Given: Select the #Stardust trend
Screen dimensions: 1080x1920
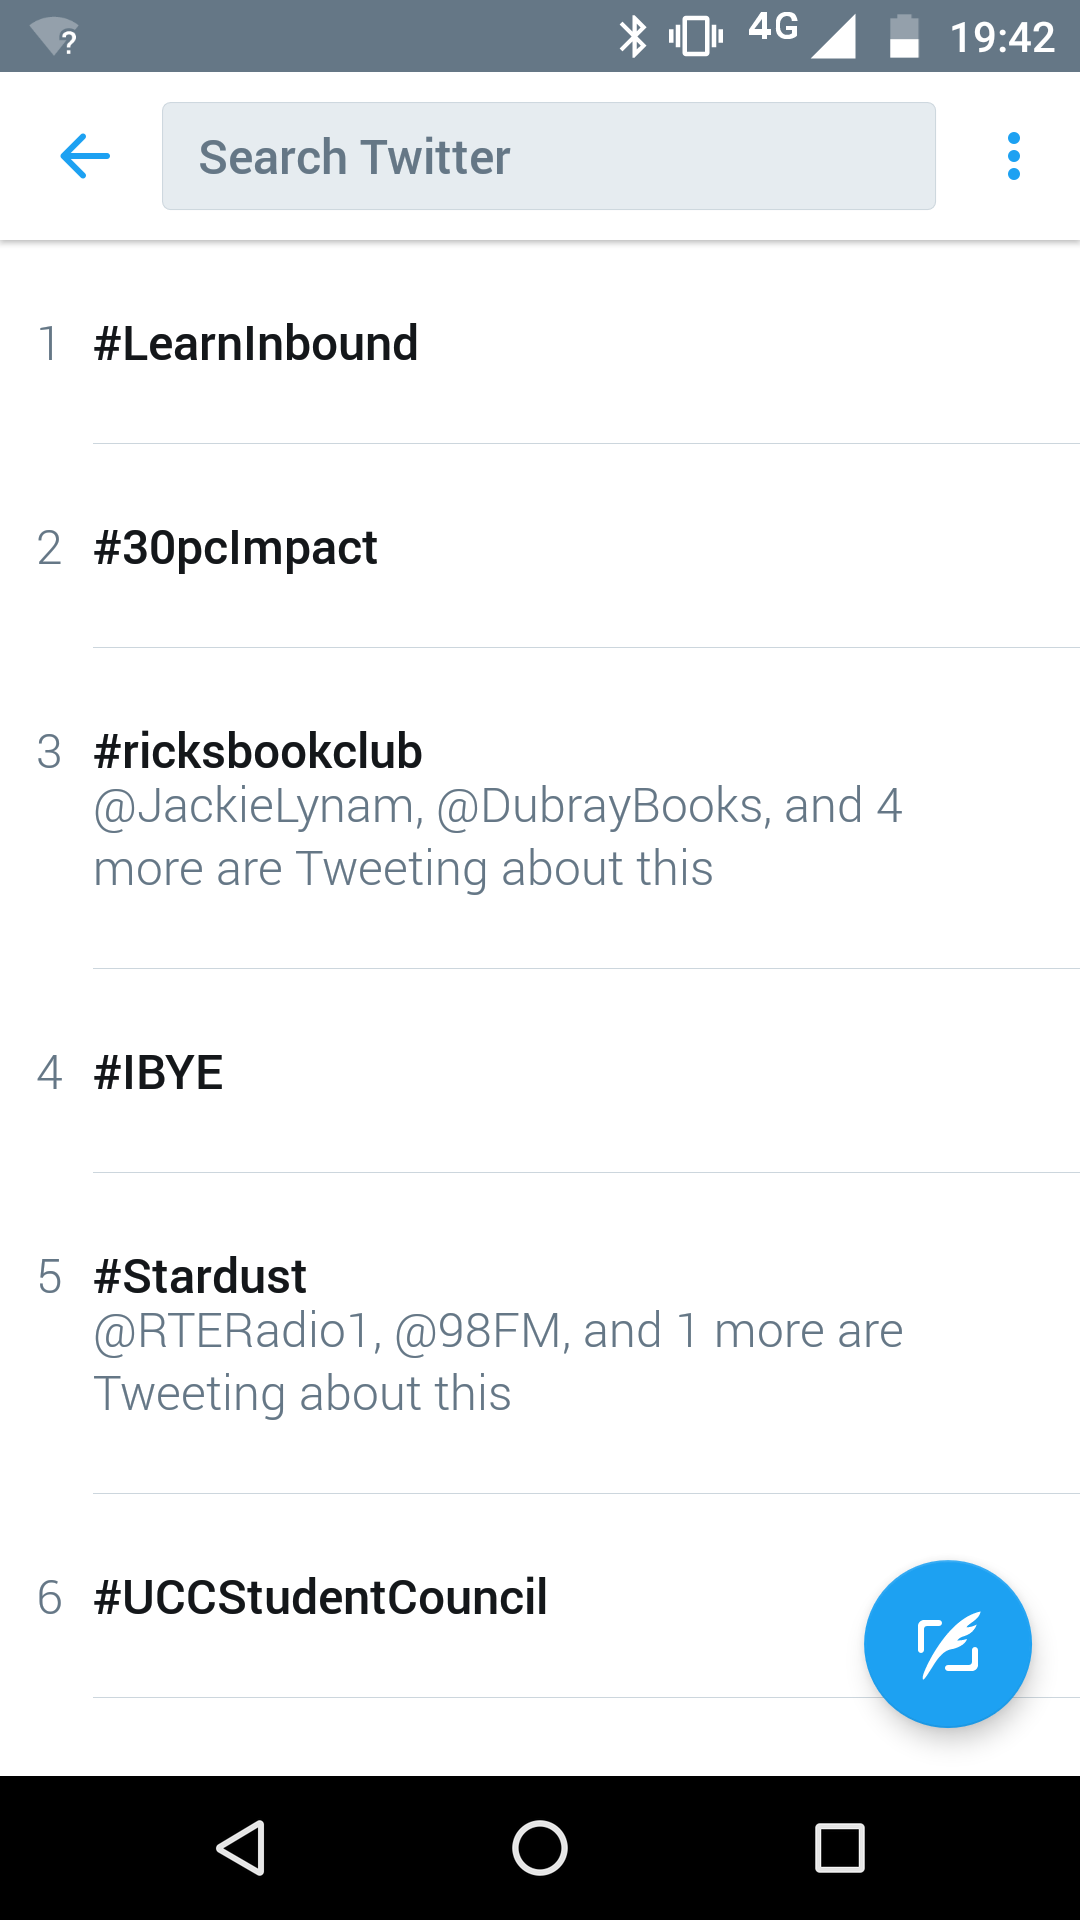Looking at the screenshot, I should 540,1334.
